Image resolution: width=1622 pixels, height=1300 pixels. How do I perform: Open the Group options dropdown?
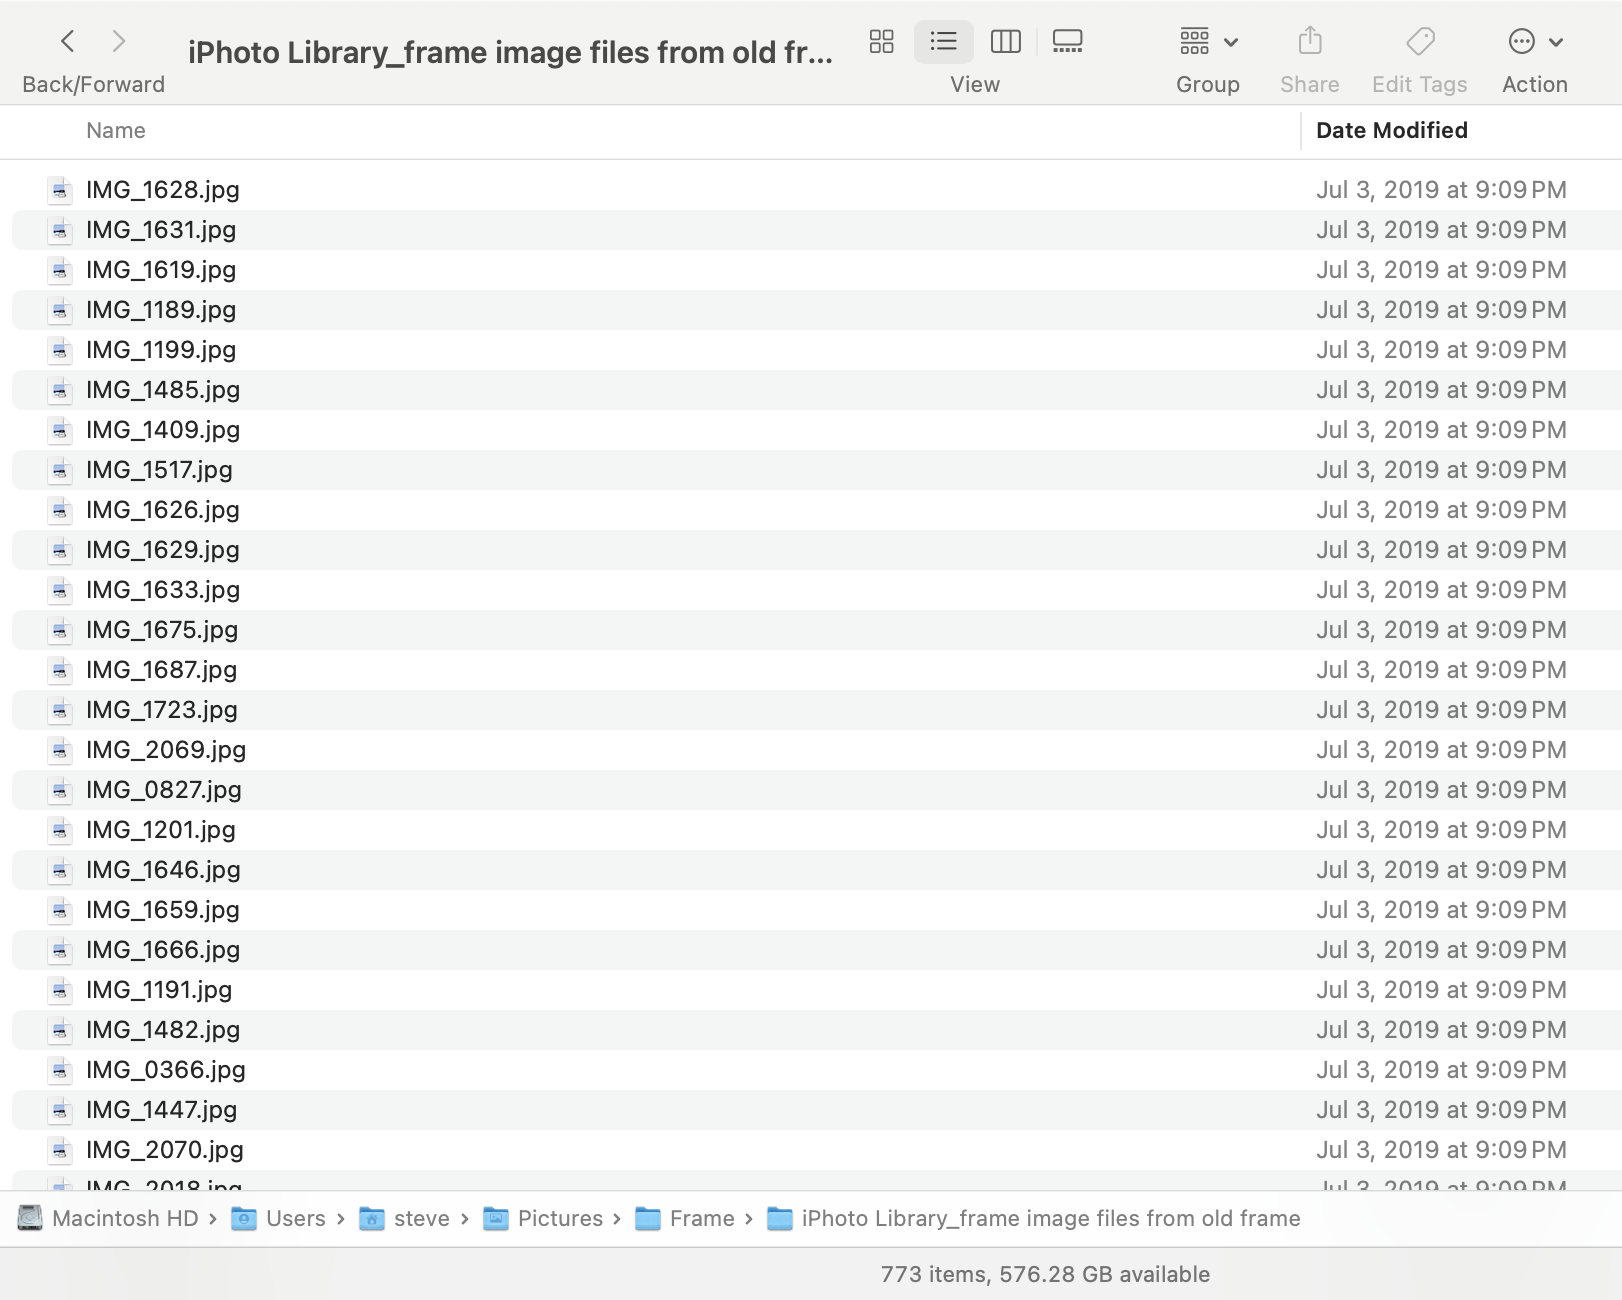coord(1209,41)
